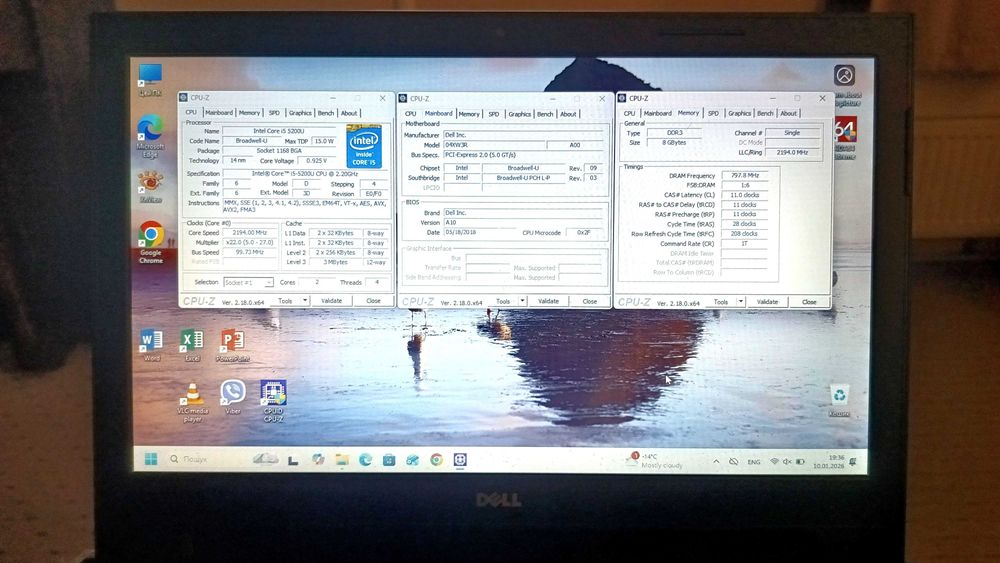
Task: Open notification bell in tray
Action: point(853,461)
